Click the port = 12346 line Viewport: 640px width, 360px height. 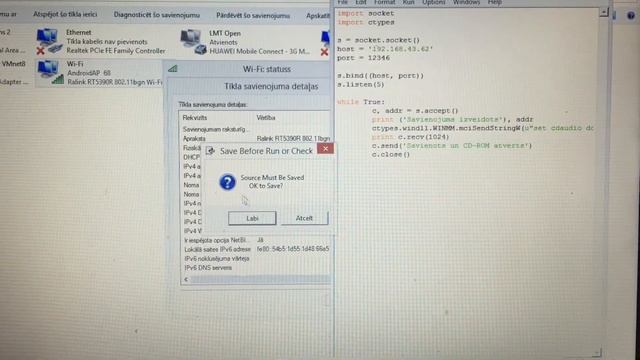tap(363, 58)
